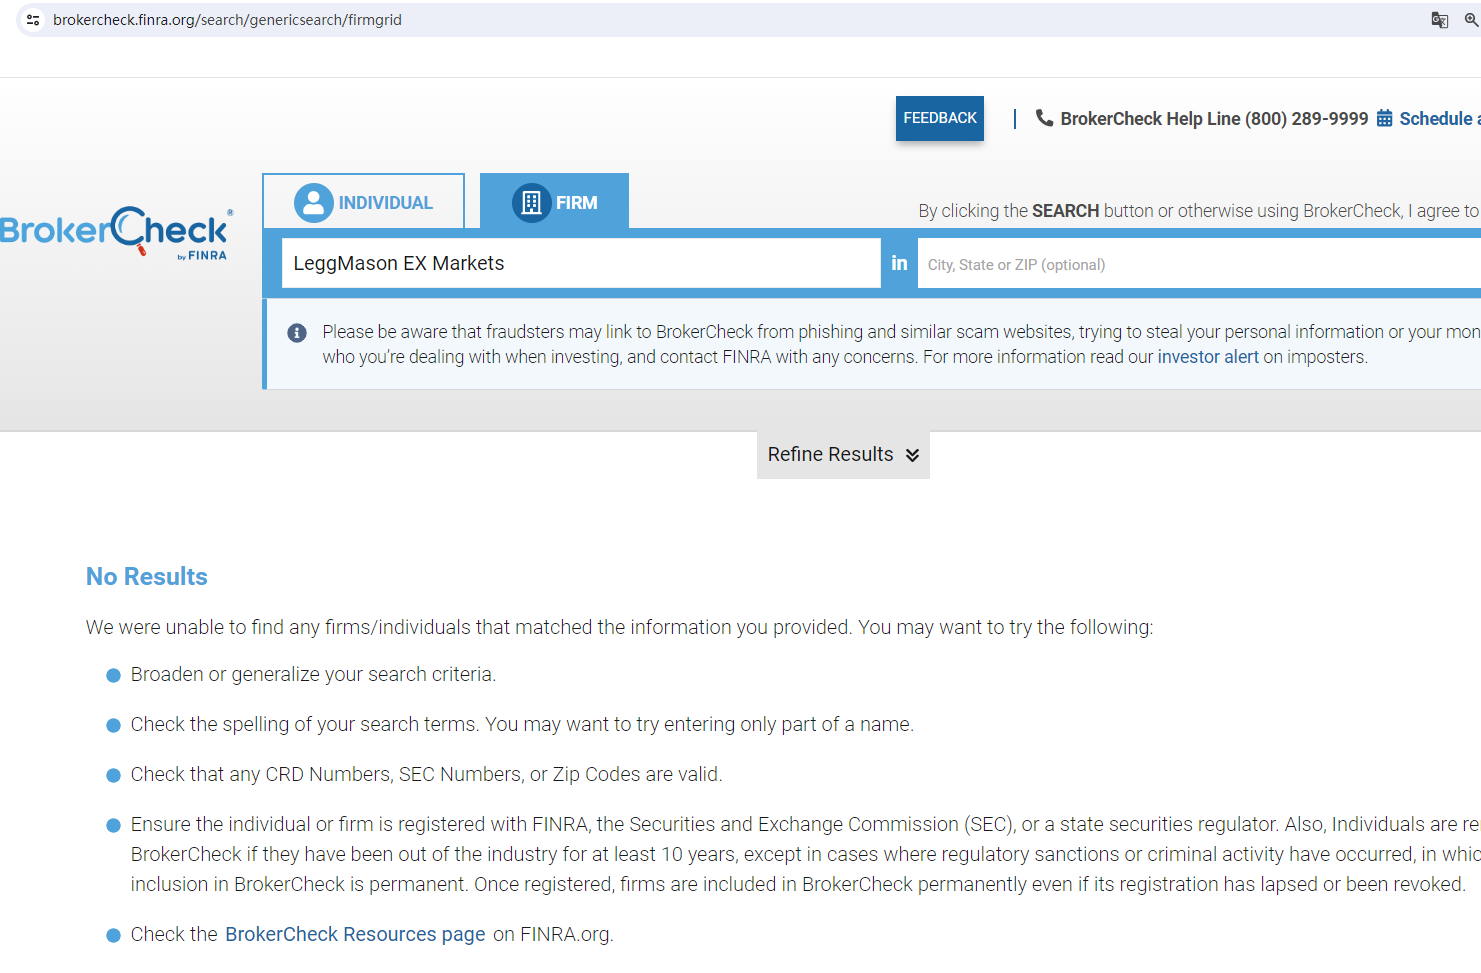Open the FEEDBACK button
The image size is (1481, 973).
940,118
